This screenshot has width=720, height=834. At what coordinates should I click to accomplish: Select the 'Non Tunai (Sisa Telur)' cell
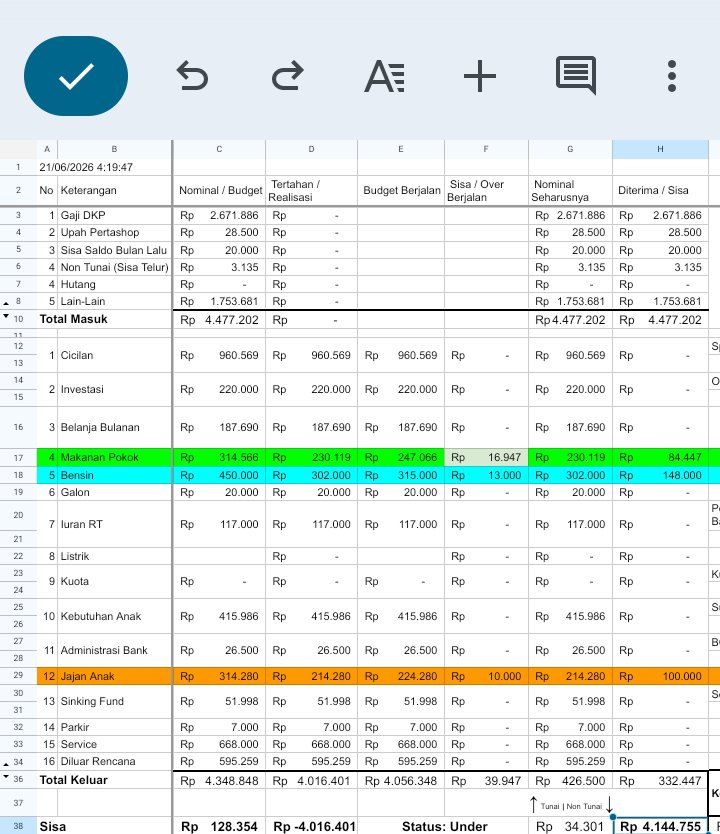point(114,267)
